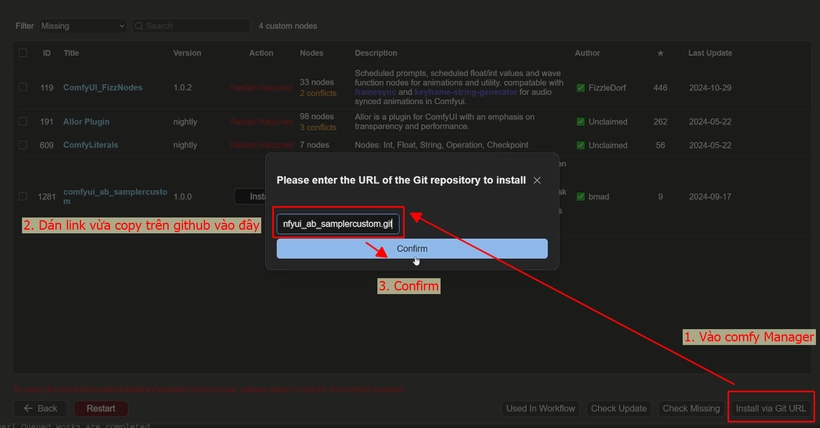820x428 pixels.
Task: Click the green verified badge beside FizzleDorf
Action: 581,88
